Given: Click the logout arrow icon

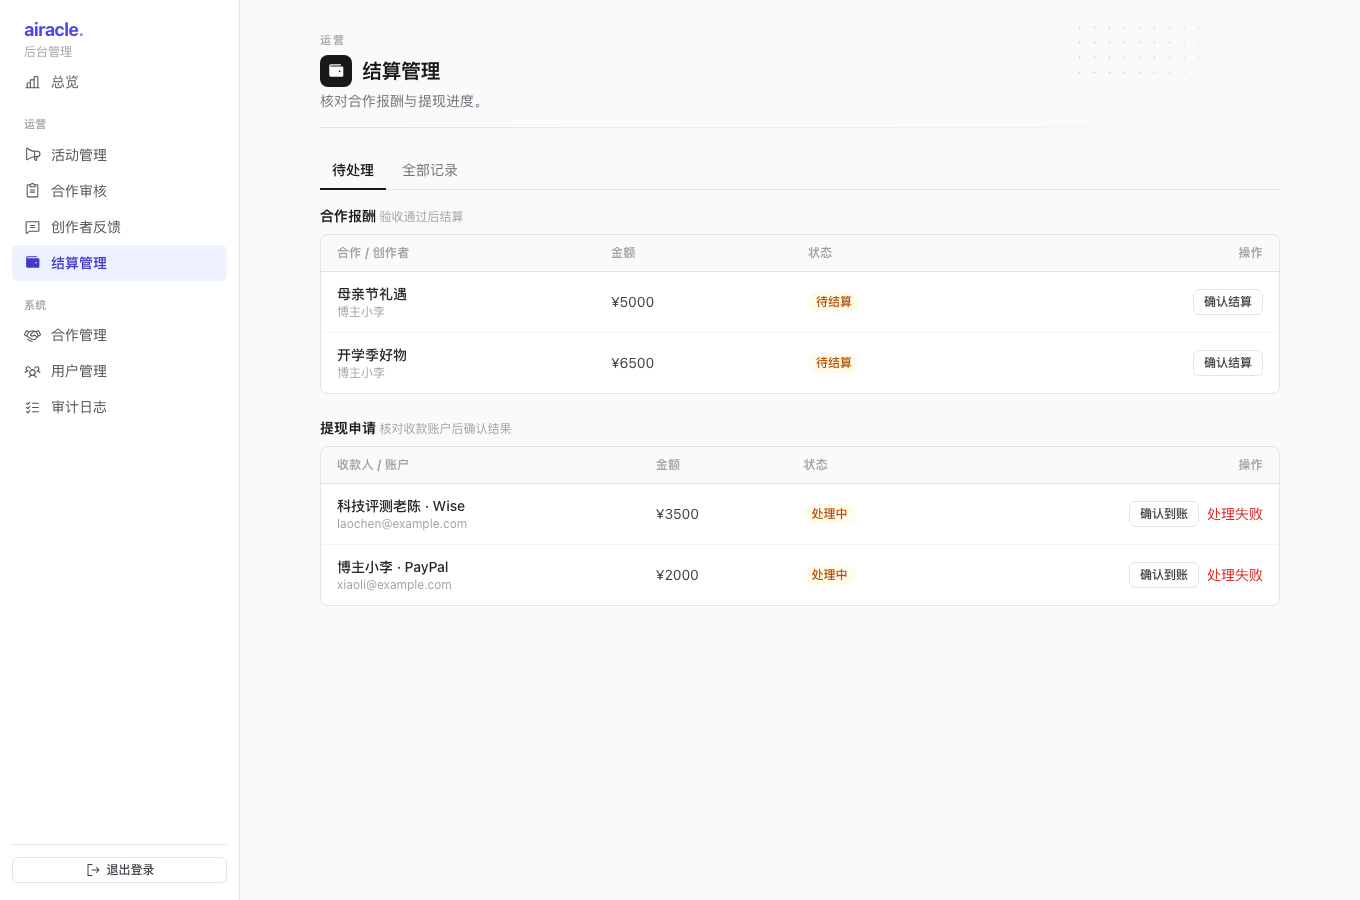Looking at the screenshot, I should click(93, 870).
